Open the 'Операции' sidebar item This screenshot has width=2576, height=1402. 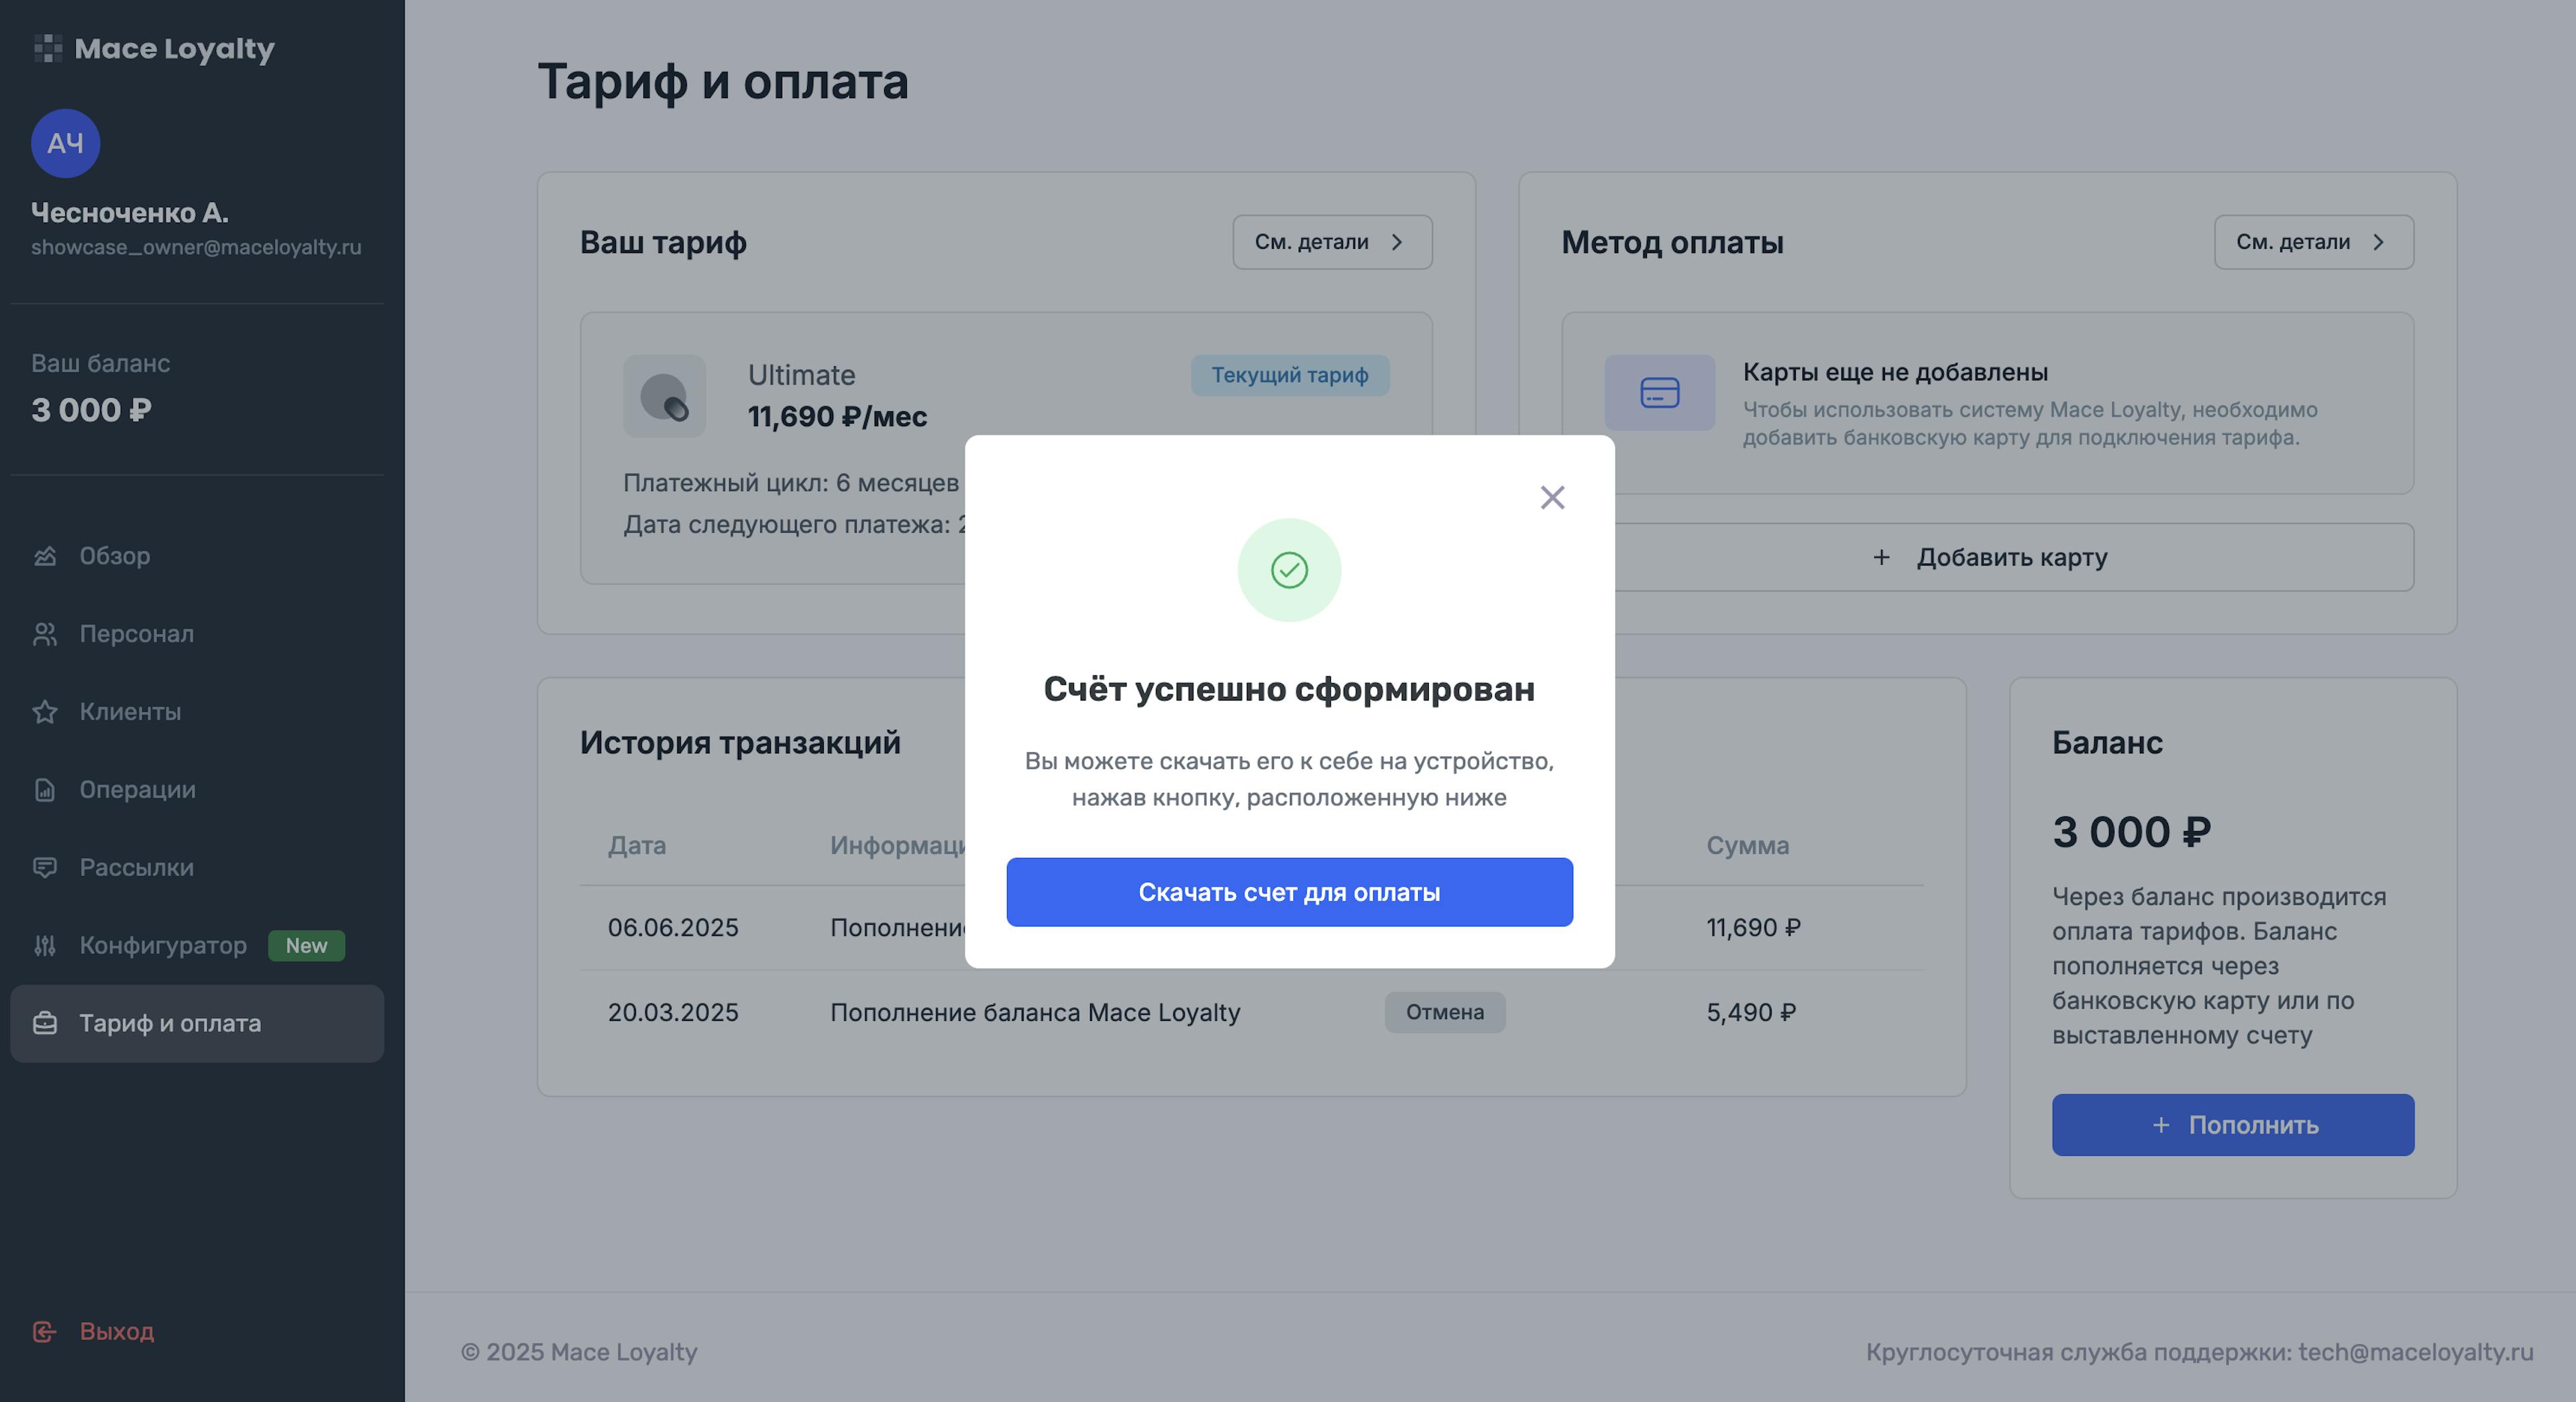click(x=197, y=790)
